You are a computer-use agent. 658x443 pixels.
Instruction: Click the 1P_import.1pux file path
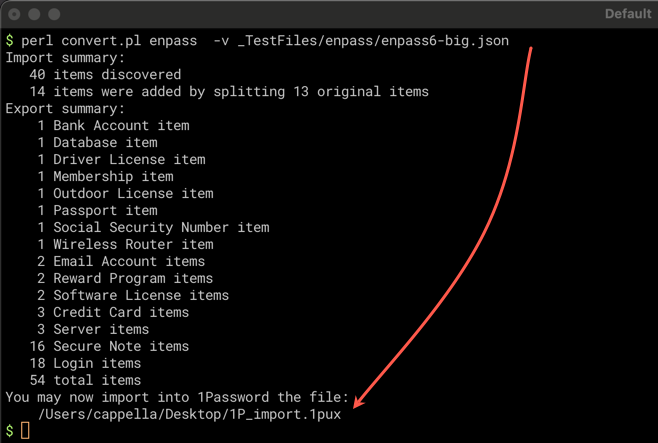coord(189,414)
